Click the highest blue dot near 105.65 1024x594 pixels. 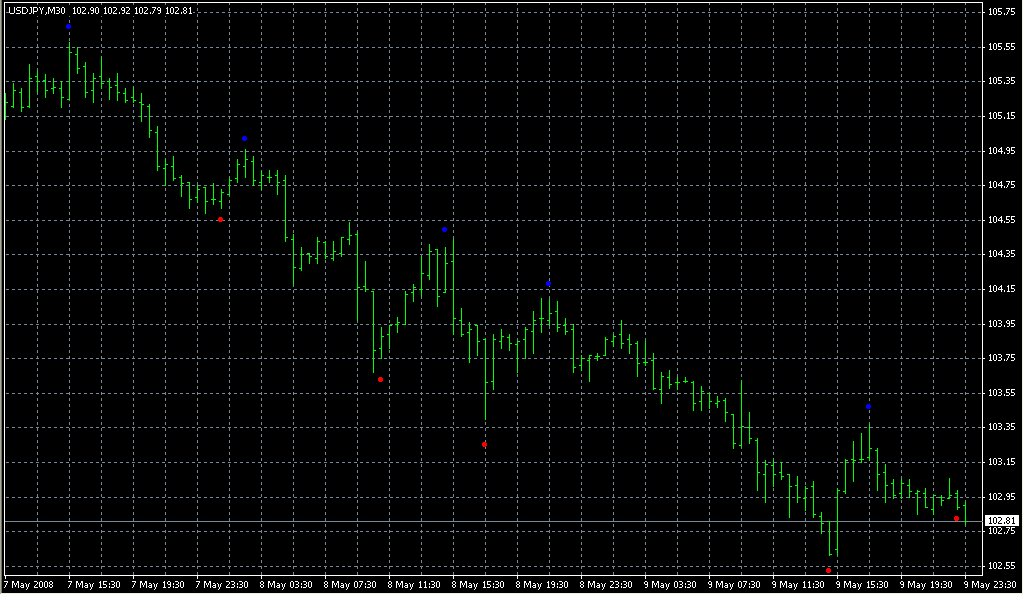[x=69, y=27]
